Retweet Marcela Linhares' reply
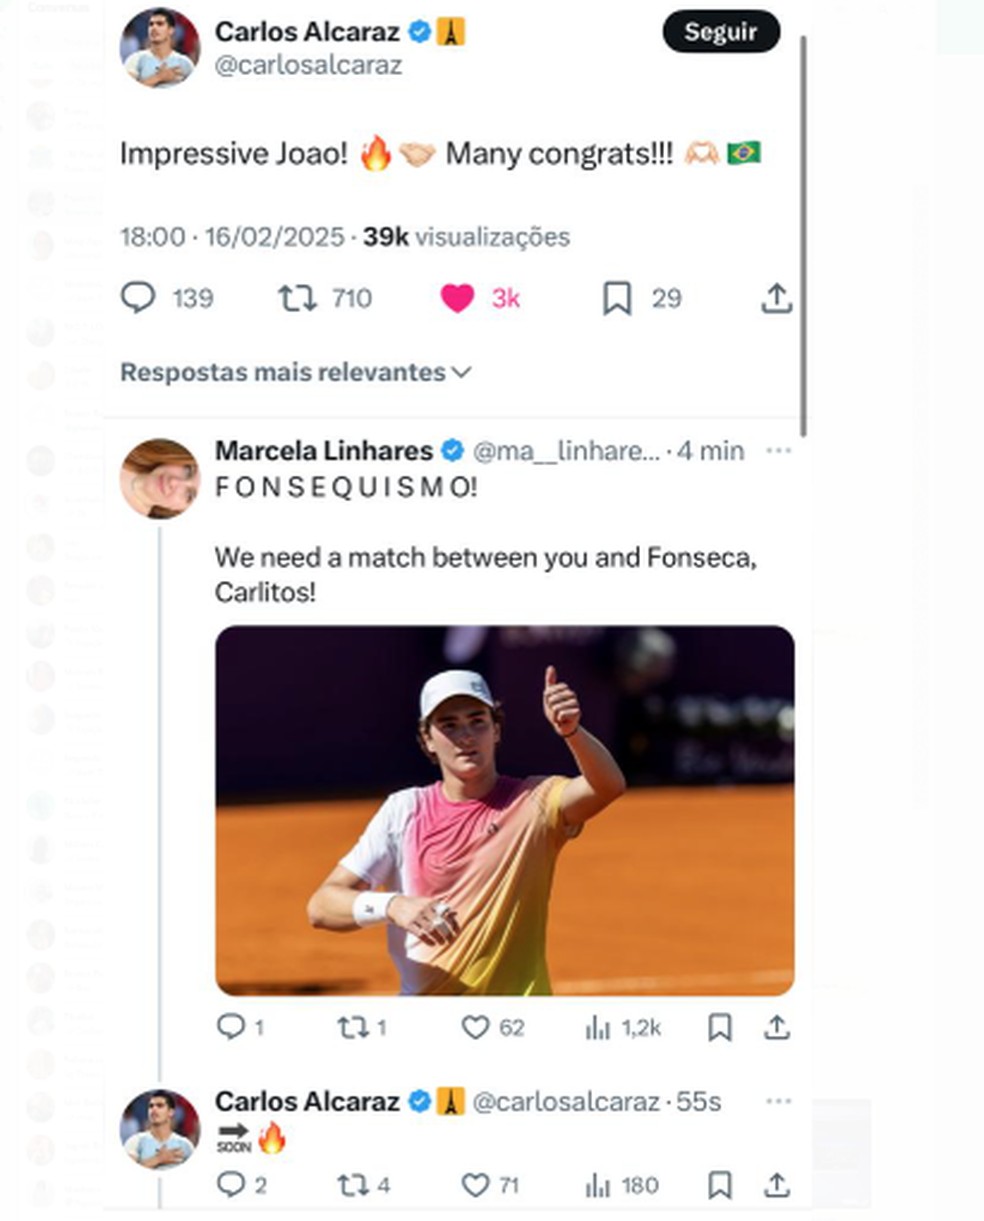Image resolution: width=984 pixels, height=1221 pixels. click(x=353, y=1027)
